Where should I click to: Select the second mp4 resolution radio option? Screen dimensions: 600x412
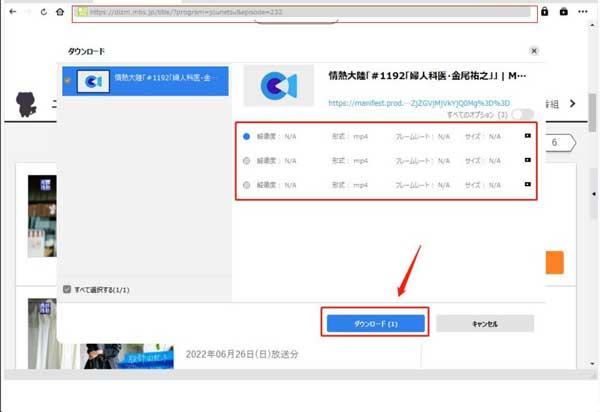tap(246, 161)
